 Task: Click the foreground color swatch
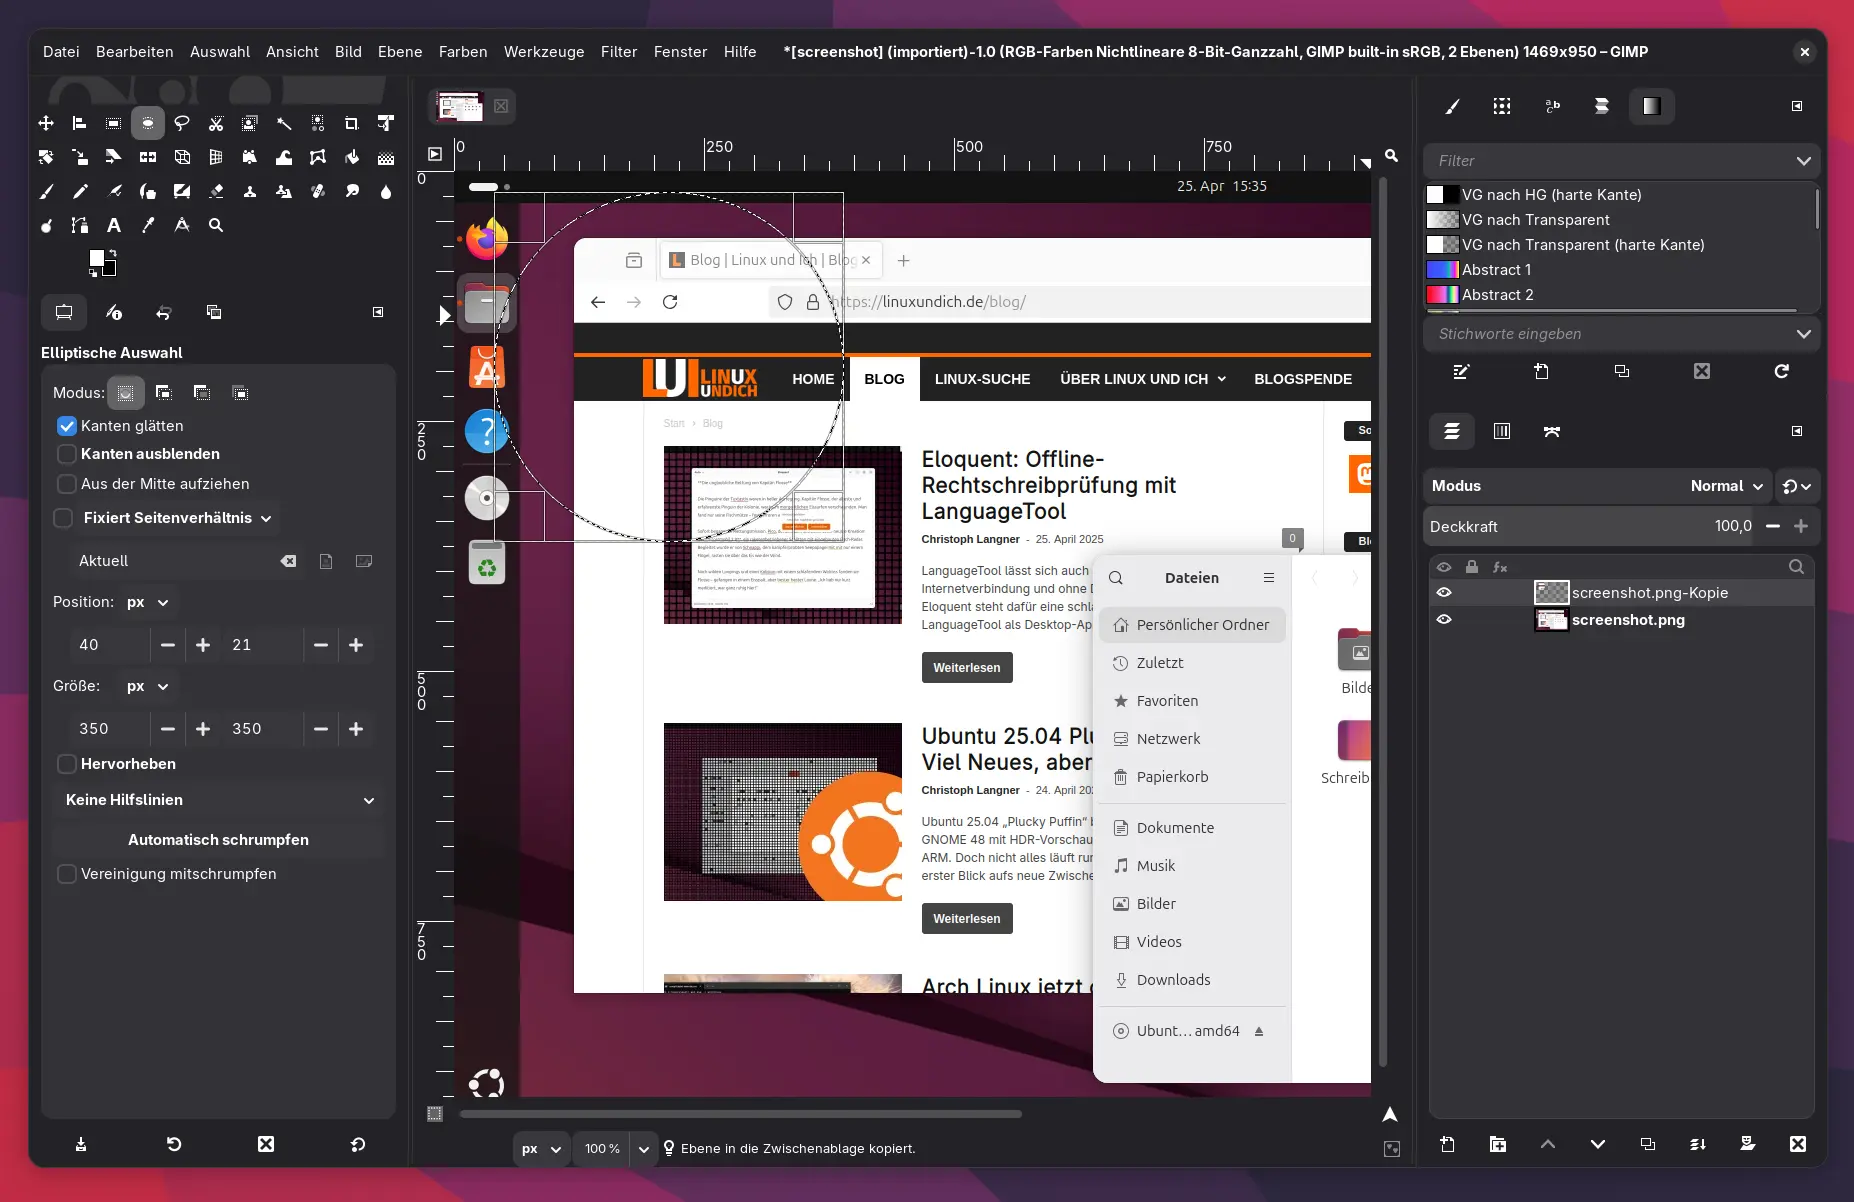pyautogui.click(x=97, y=258)
